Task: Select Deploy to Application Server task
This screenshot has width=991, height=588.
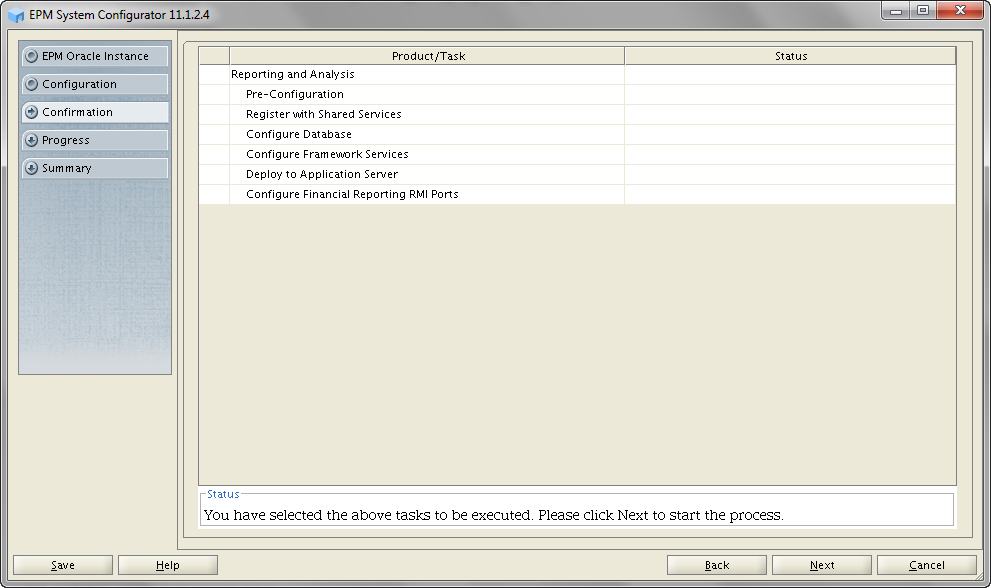Action: [x=577, y=175]
